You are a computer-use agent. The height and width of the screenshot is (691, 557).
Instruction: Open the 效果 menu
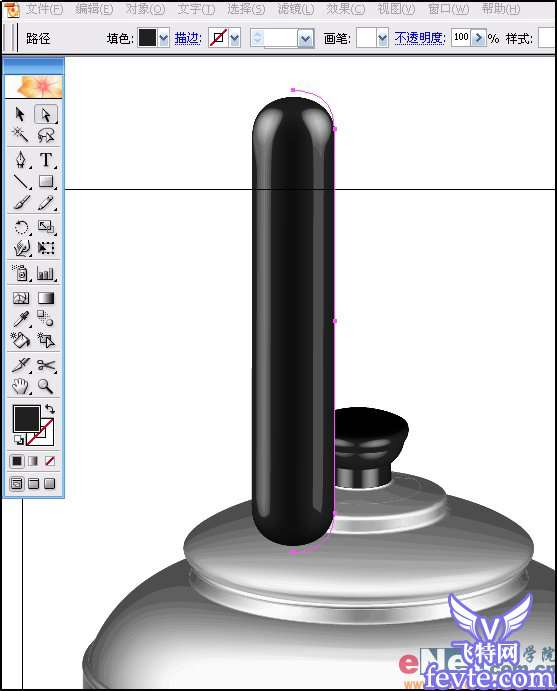346,9
